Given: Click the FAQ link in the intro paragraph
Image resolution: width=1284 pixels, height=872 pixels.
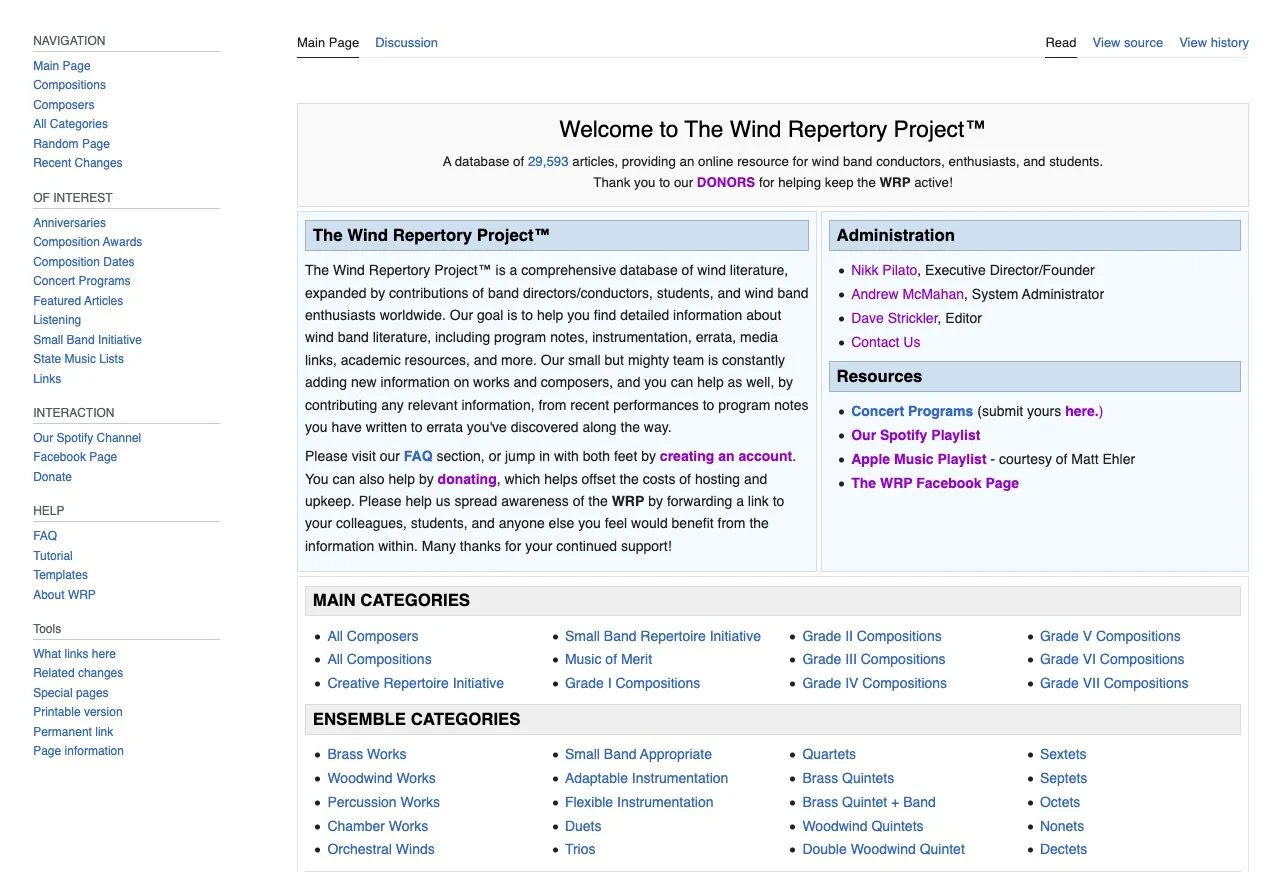Looking at the screenshot, I should (x=418, y=456).
